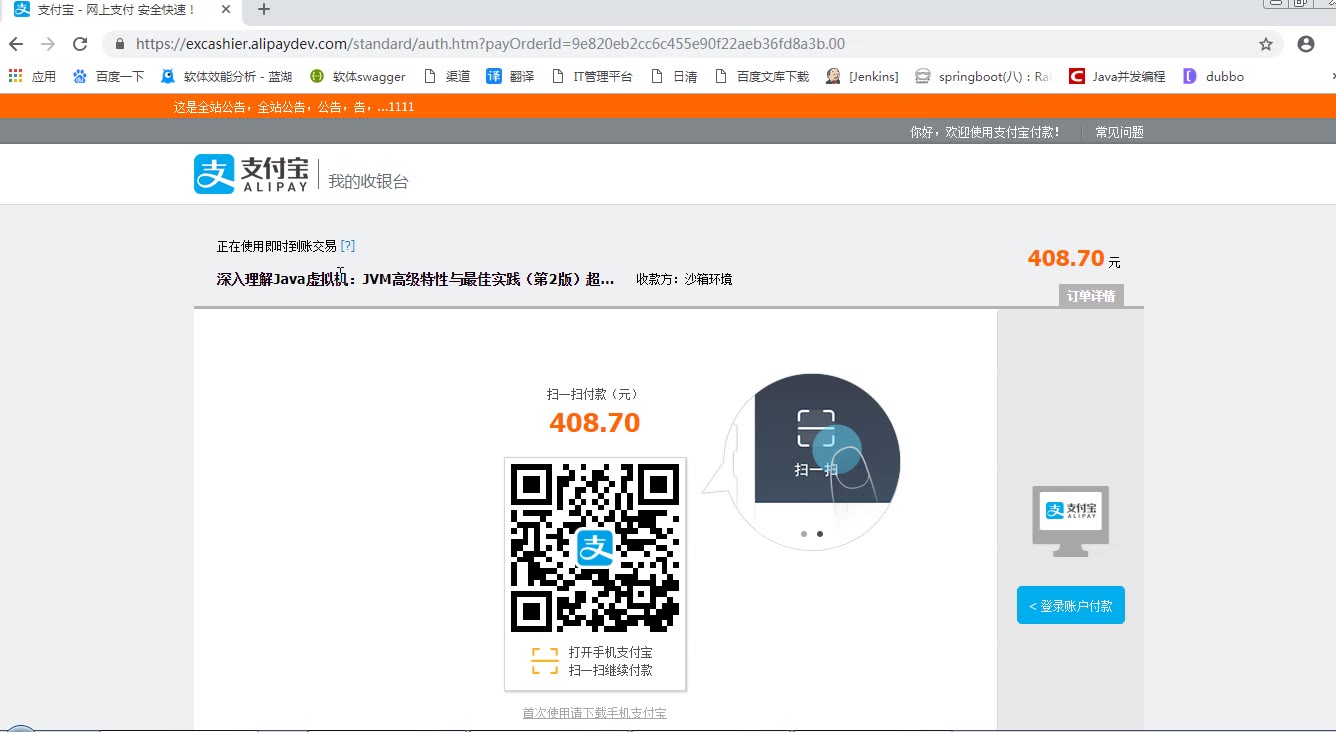The height and width of the screenshot is (732, 1336).
Task: Open the dubbo bookmark
Action: click(1213, 76)
